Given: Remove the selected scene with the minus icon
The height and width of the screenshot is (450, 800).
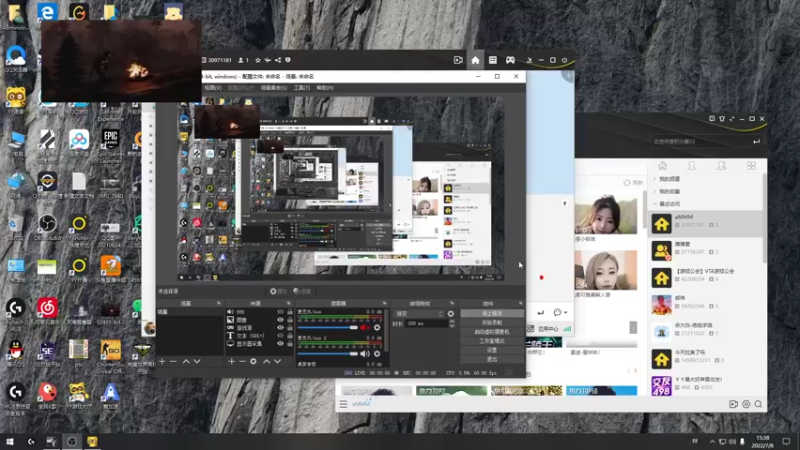Looking at the screenshot, I should [x=173, y=361].
